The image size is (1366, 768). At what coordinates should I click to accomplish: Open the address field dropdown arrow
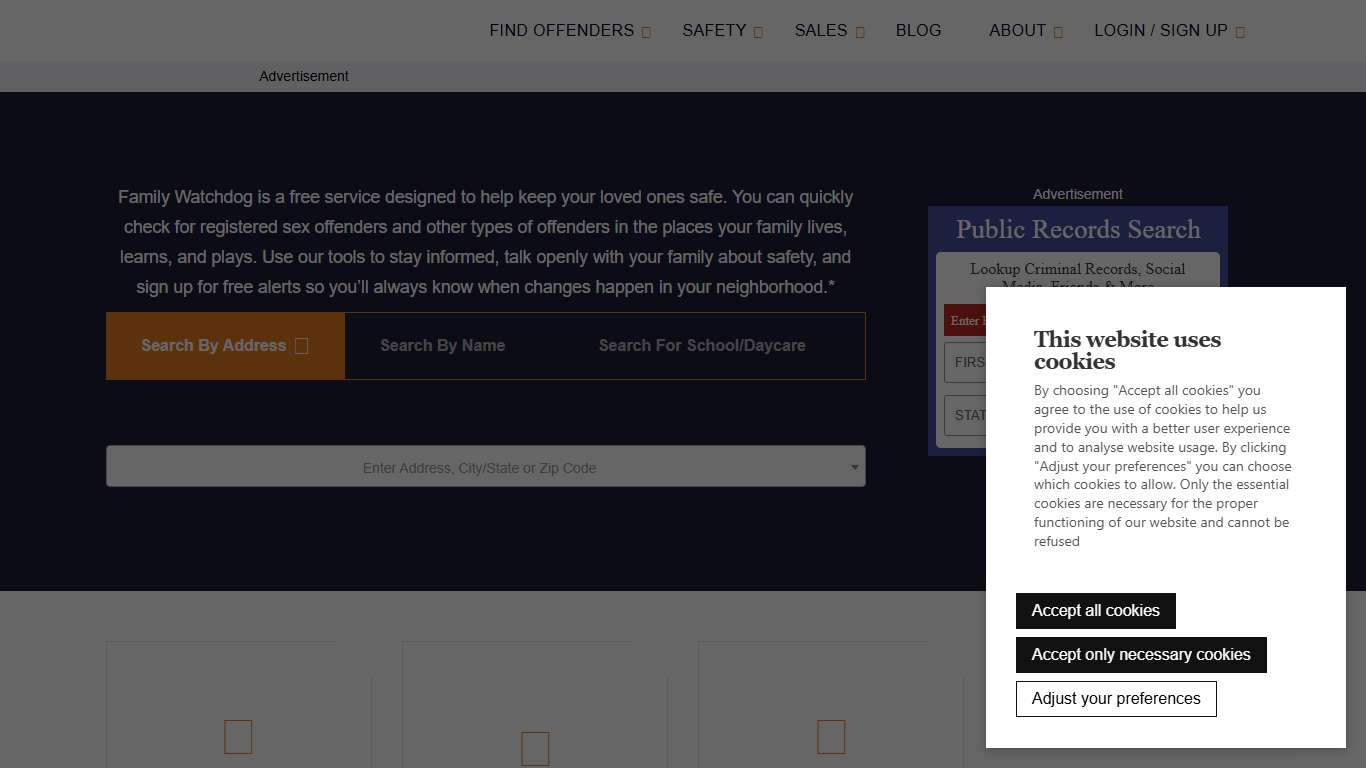pyautogui.click(x=854, y=466)
